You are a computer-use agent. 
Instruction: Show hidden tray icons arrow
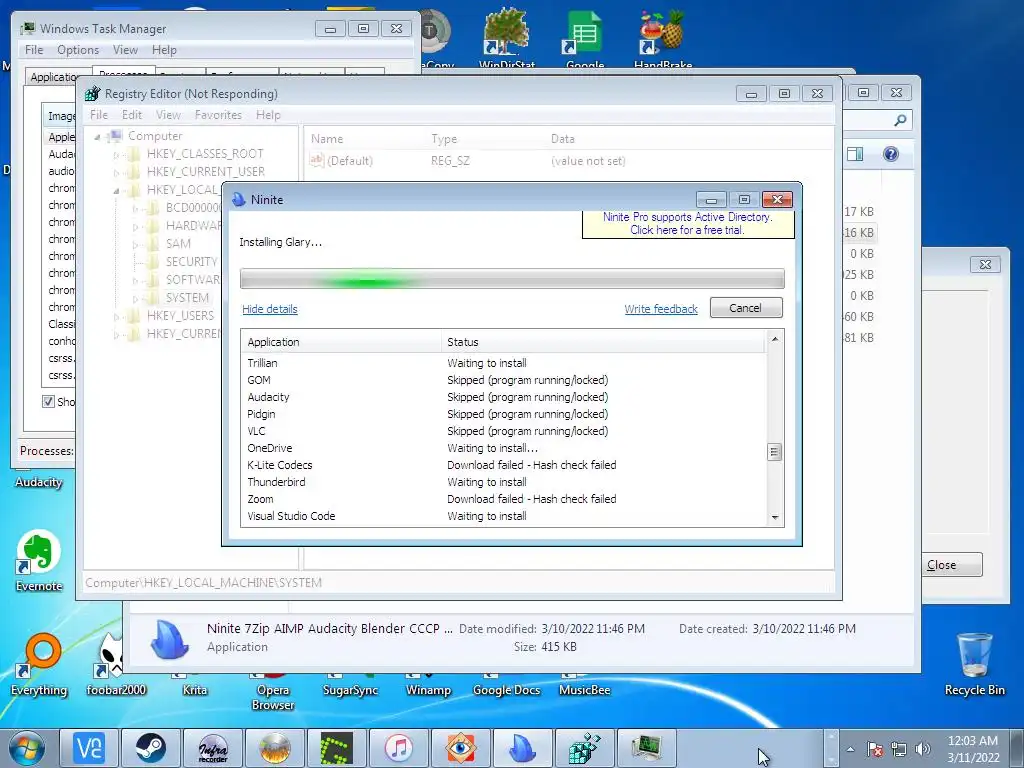(850, 749)
